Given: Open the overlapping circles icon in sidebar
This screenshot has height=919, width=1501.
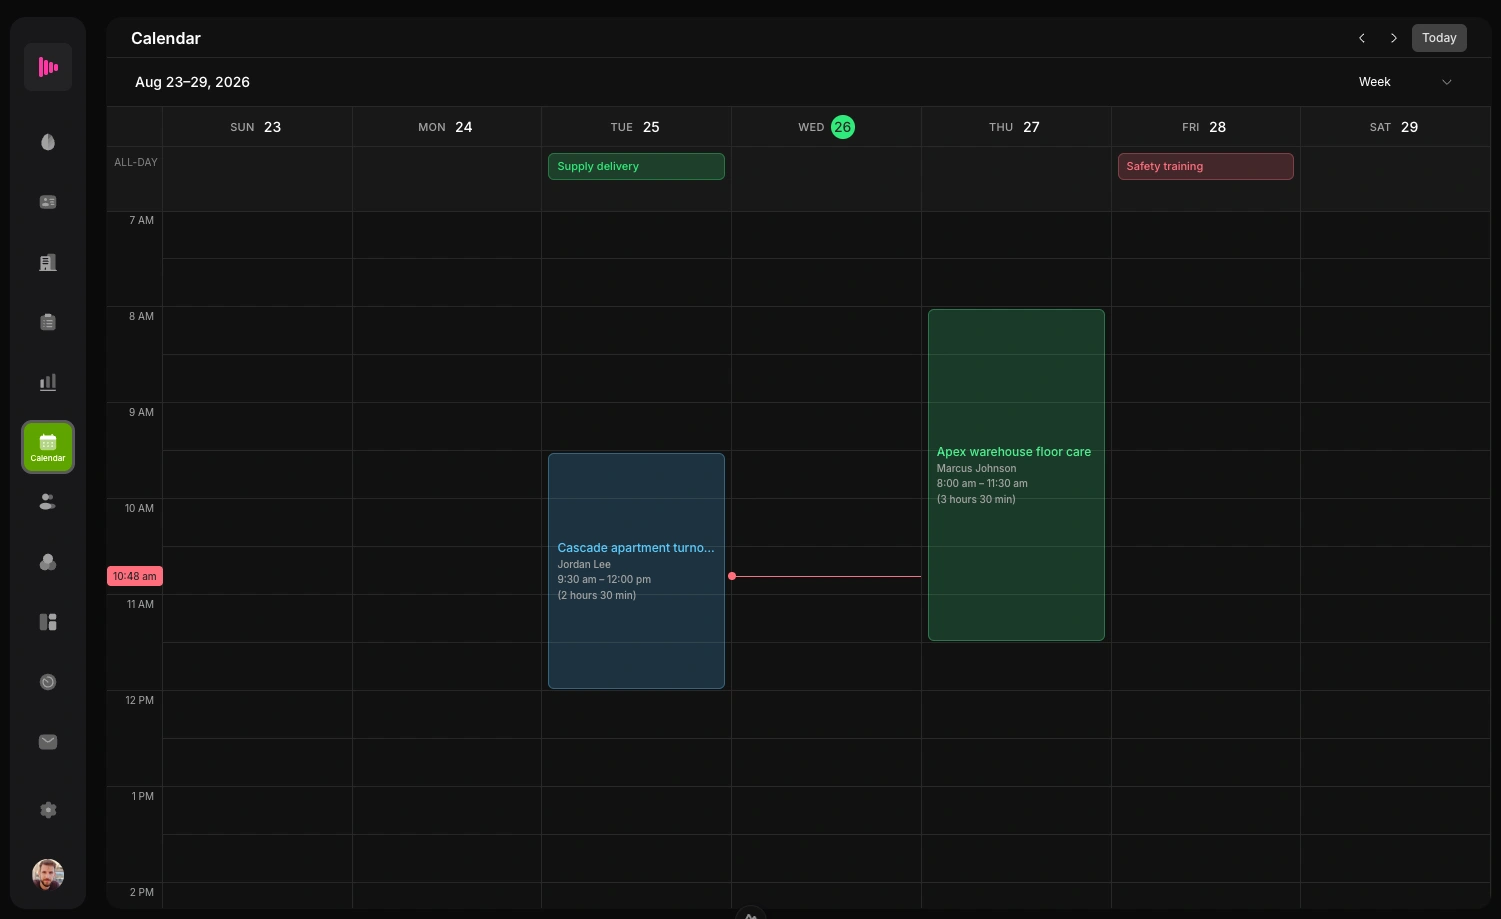Looking at the screenshot, I should tap(48, 562).
